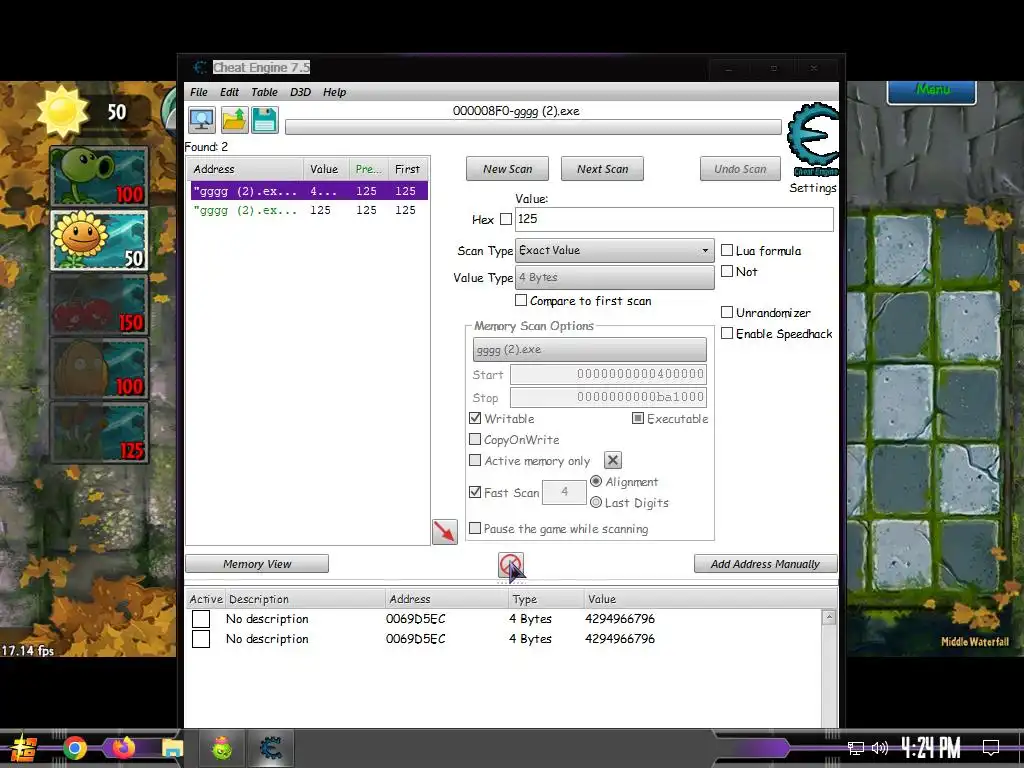Toggle the Writable checkbox
Image resolution: width=1024 pixels, height=768 pixels.
click(475, 418)
